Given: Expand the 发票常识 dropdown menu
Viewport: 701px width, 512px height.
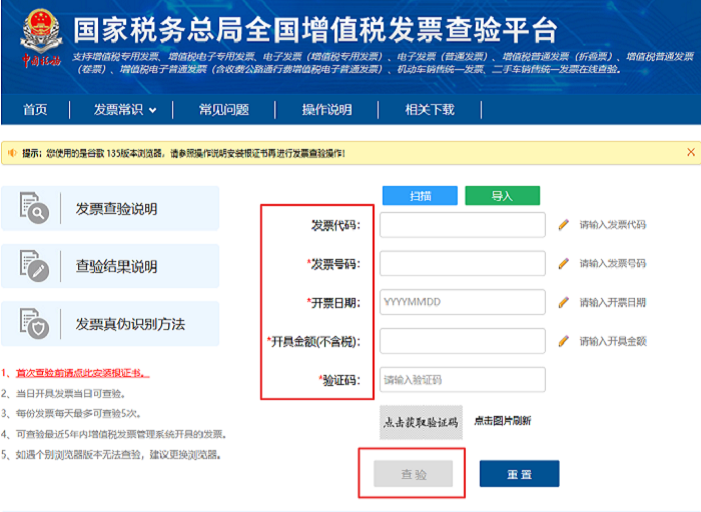Looking at the screenshot, I should pos(125,110).
